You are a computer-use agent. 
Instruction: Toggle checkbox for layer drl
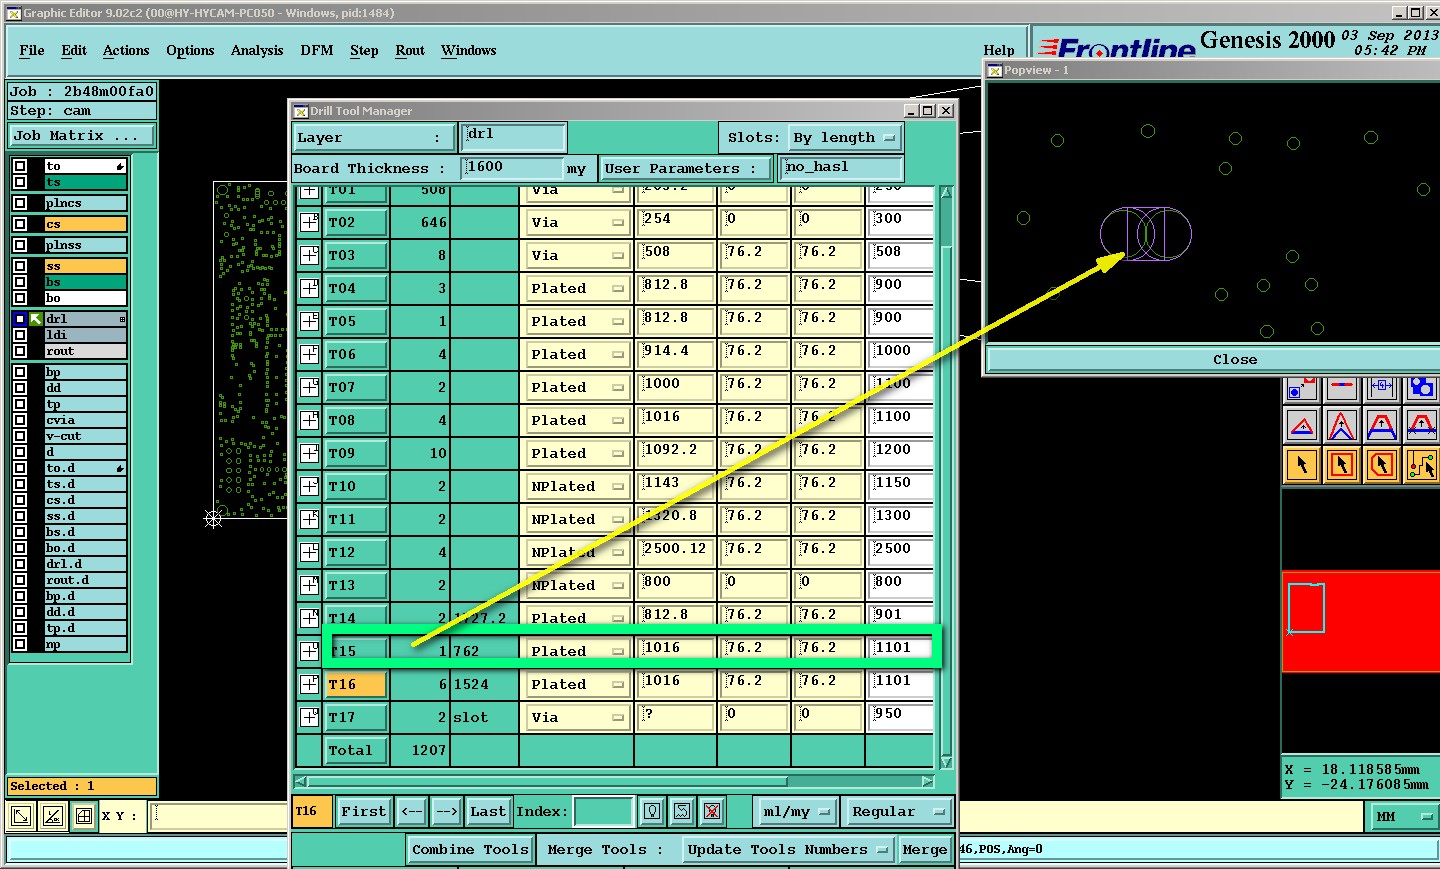pyautogui.click(x=20, y=319)
